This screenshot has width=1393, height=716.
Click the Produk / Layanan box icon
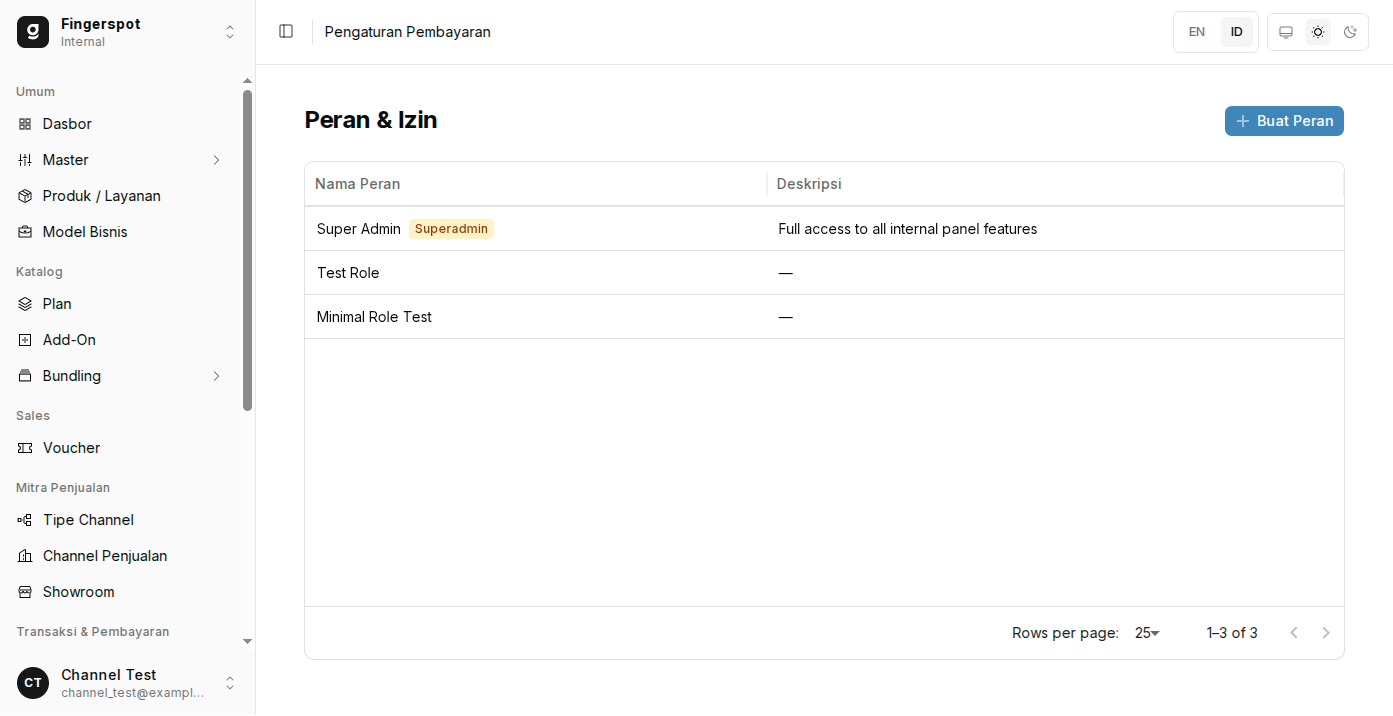(25, 196)
